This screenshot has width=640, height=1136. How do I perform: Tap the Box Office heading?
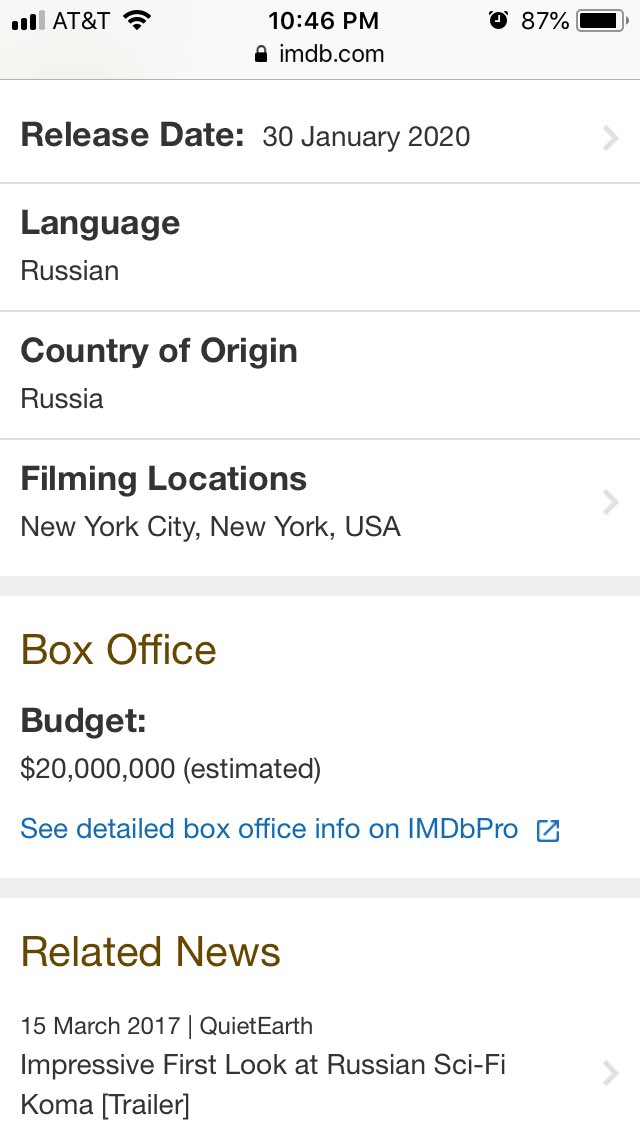118,650
